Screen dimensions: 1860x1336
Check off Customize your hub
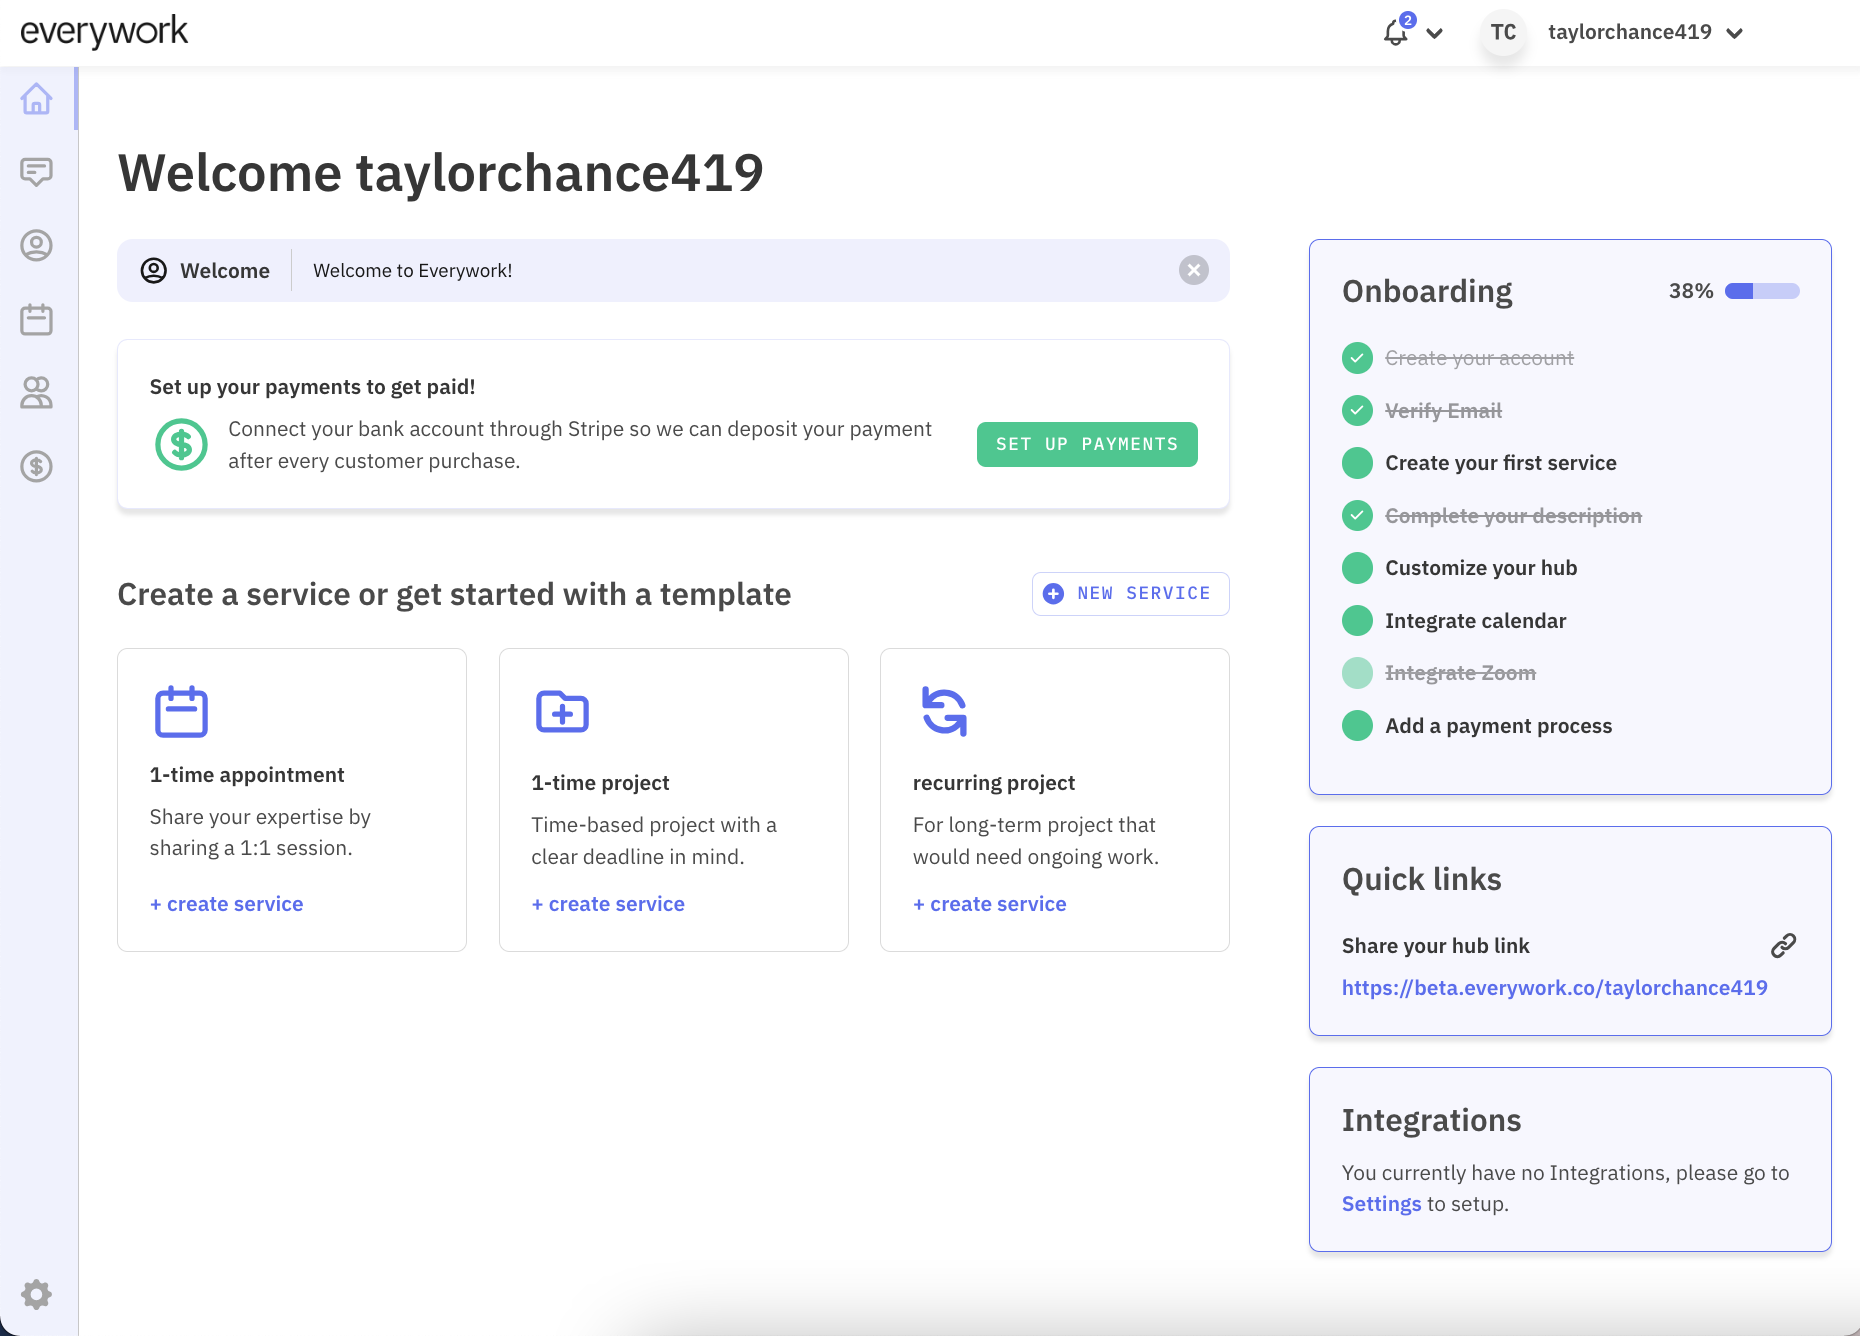[1357, 567]
